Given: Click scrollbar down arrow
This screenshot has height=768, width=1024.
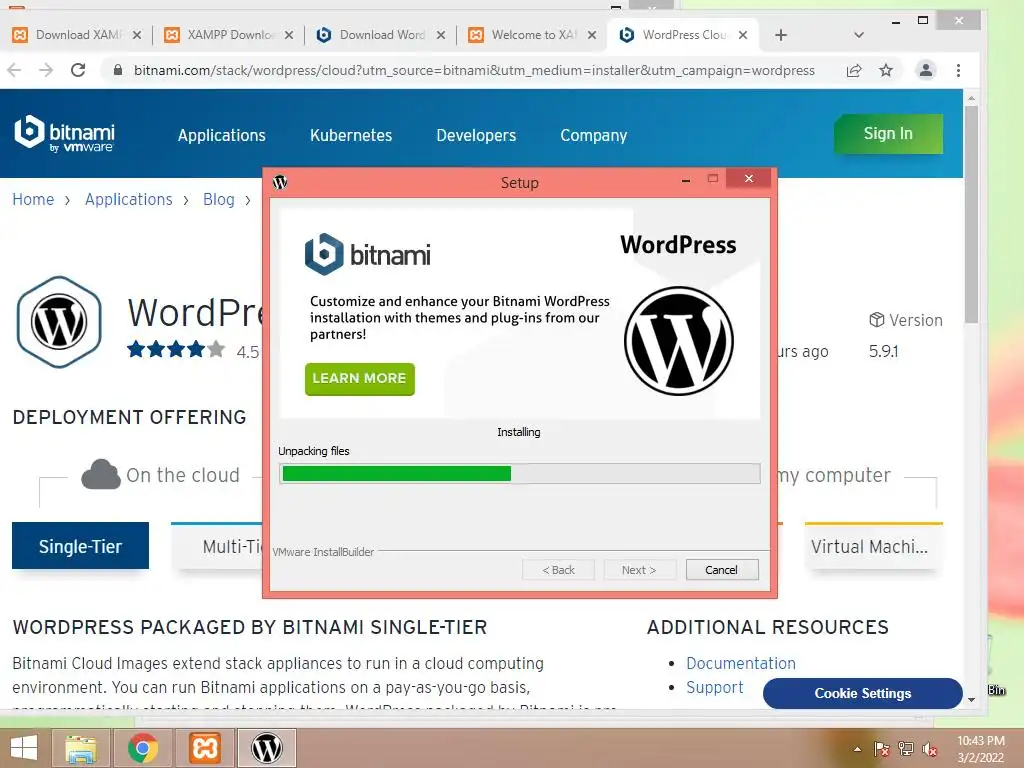Looking at the screenshot, I should click(x=971, y=699).
